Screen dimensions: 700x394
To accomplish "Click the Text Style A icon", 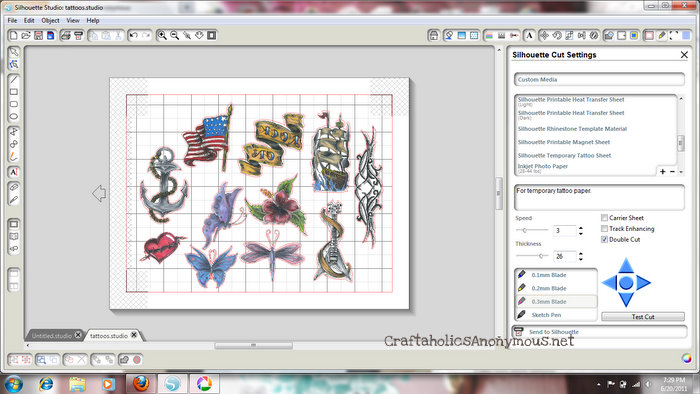I will pos(529,35).
